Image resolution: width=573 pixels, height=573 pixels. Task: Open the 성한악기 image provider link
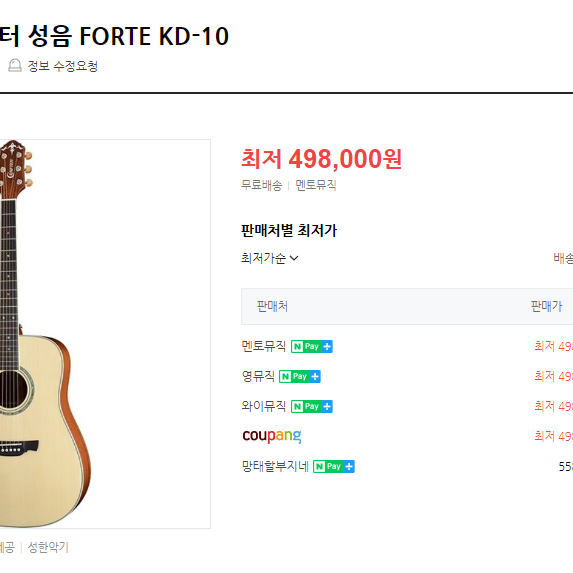(x=48, y=547)
